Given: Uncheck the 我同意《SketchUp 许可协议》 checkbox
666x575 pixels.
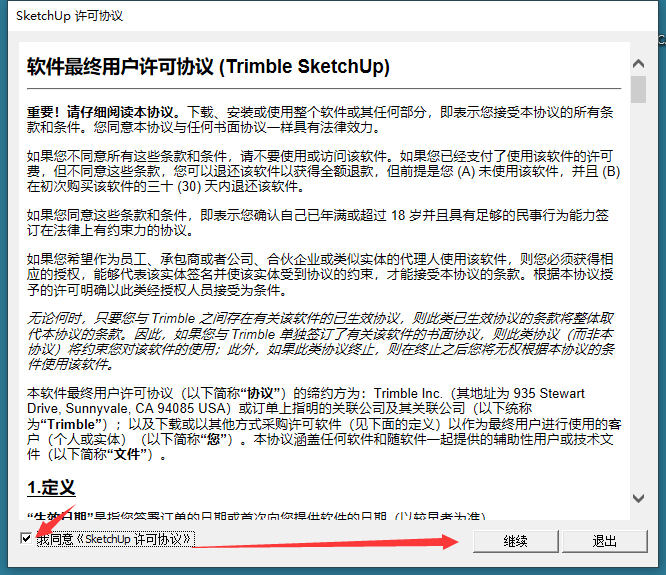Looking at the screenshot, I should (x=26, y=538).
